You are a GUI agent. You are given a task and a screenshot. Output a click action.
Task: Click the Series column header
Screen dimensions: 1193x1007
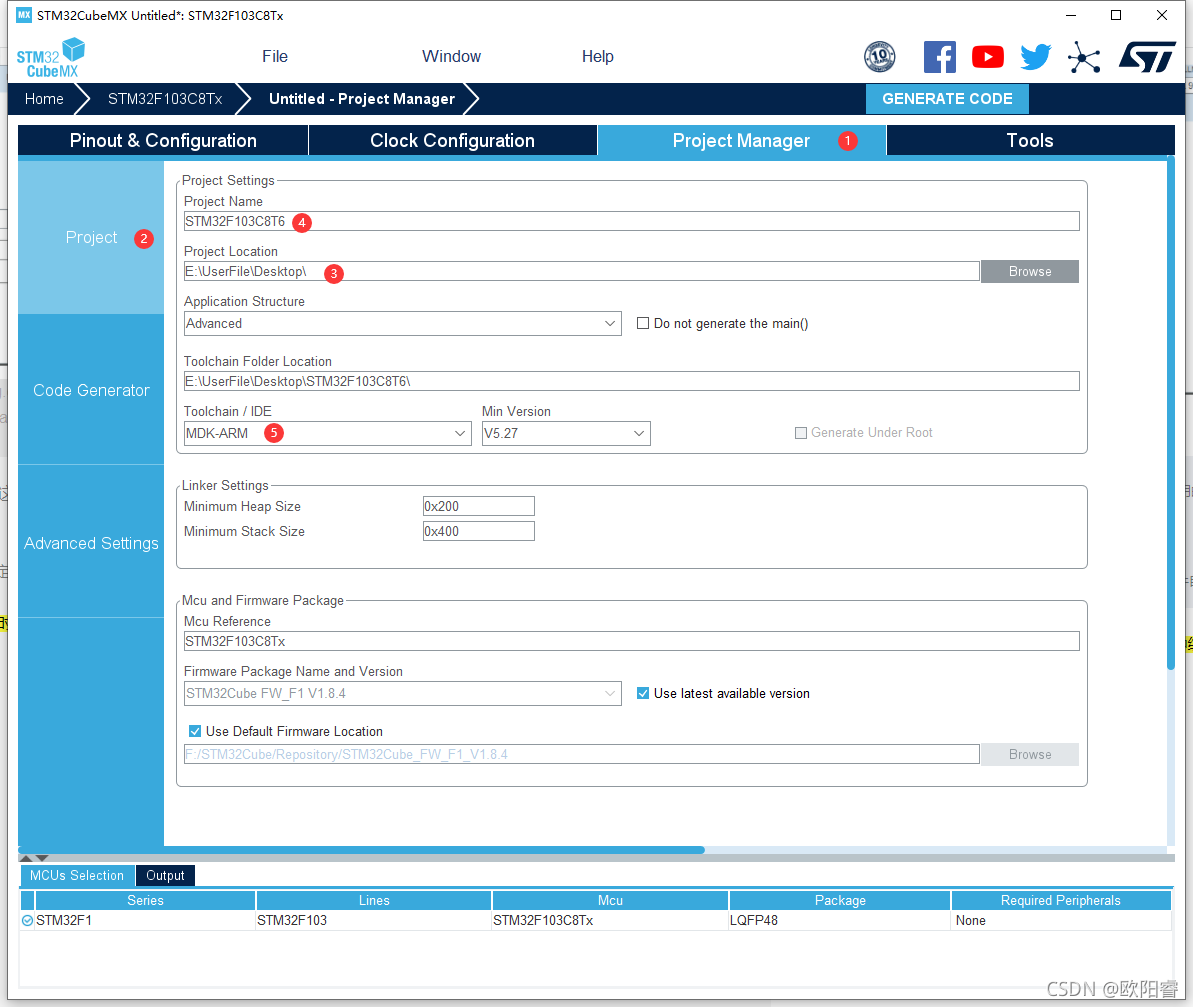pos(145,901)
